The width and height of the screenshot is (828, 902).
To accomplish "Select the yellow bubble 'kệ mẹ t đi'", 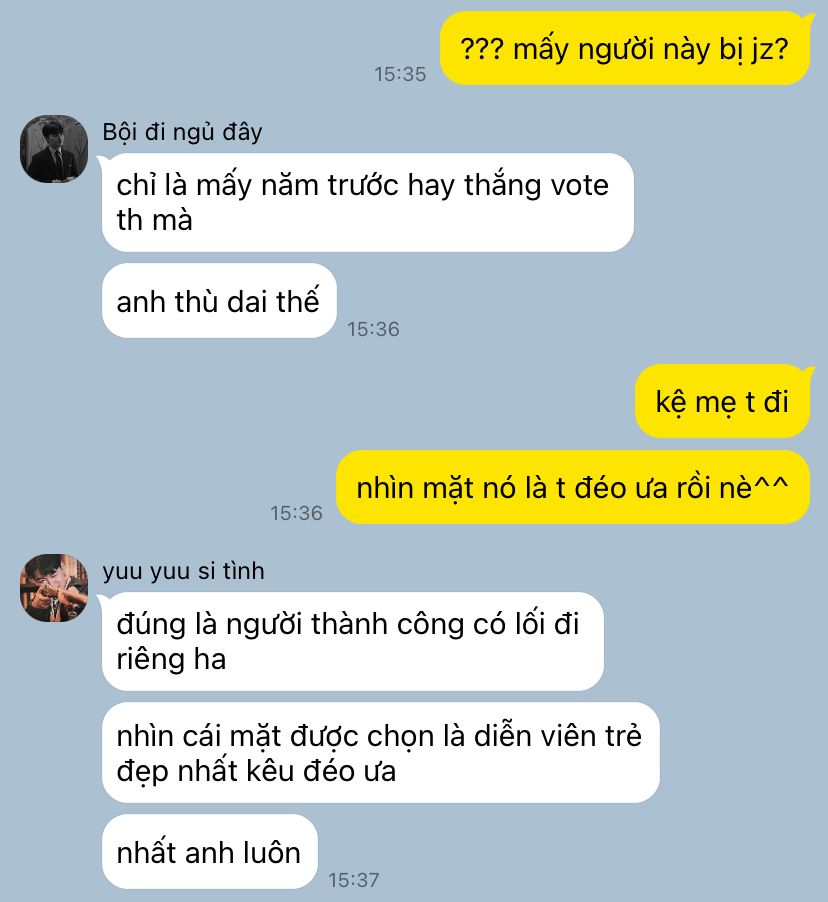I will pos(722,401).
